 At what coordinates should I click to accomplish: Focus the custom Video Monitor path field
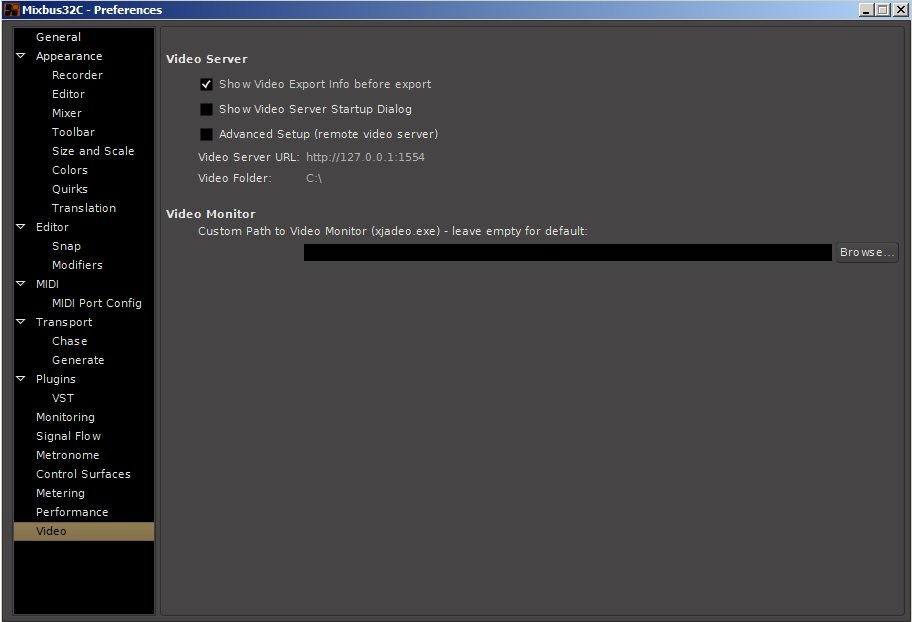[x=568, y=253]
